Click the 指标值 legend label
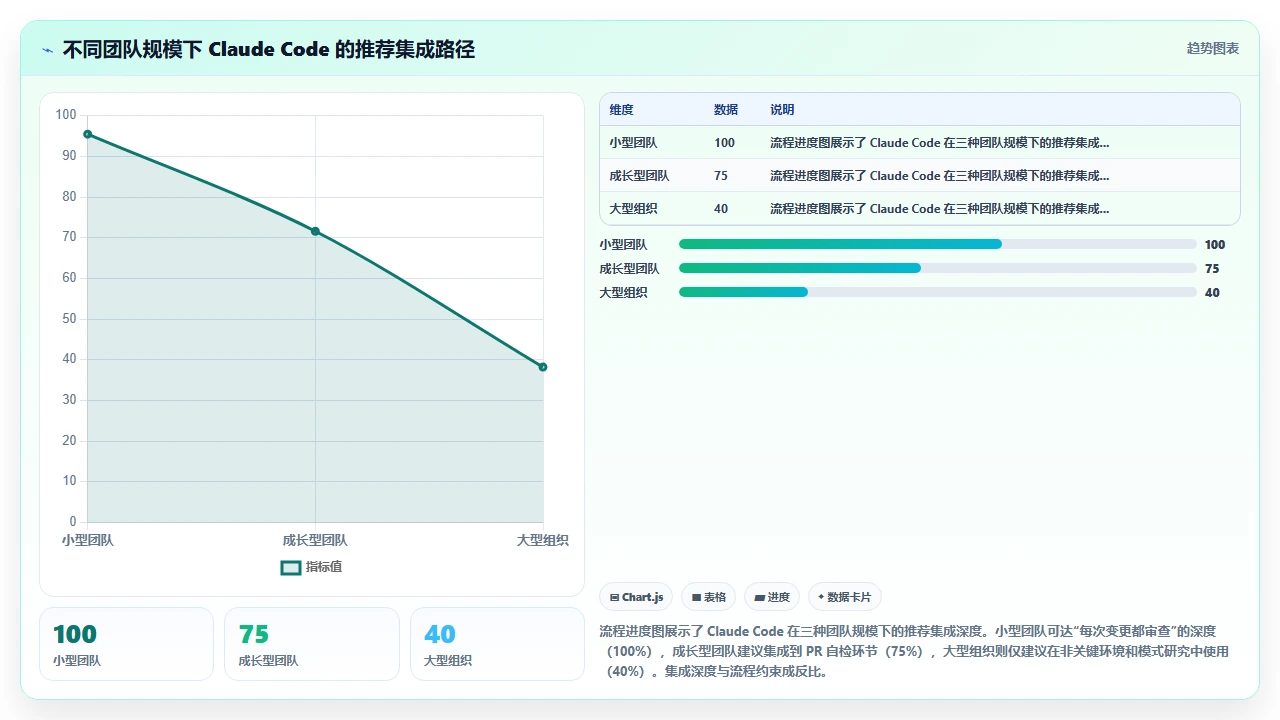1280x720 pixels. (324, 567)
